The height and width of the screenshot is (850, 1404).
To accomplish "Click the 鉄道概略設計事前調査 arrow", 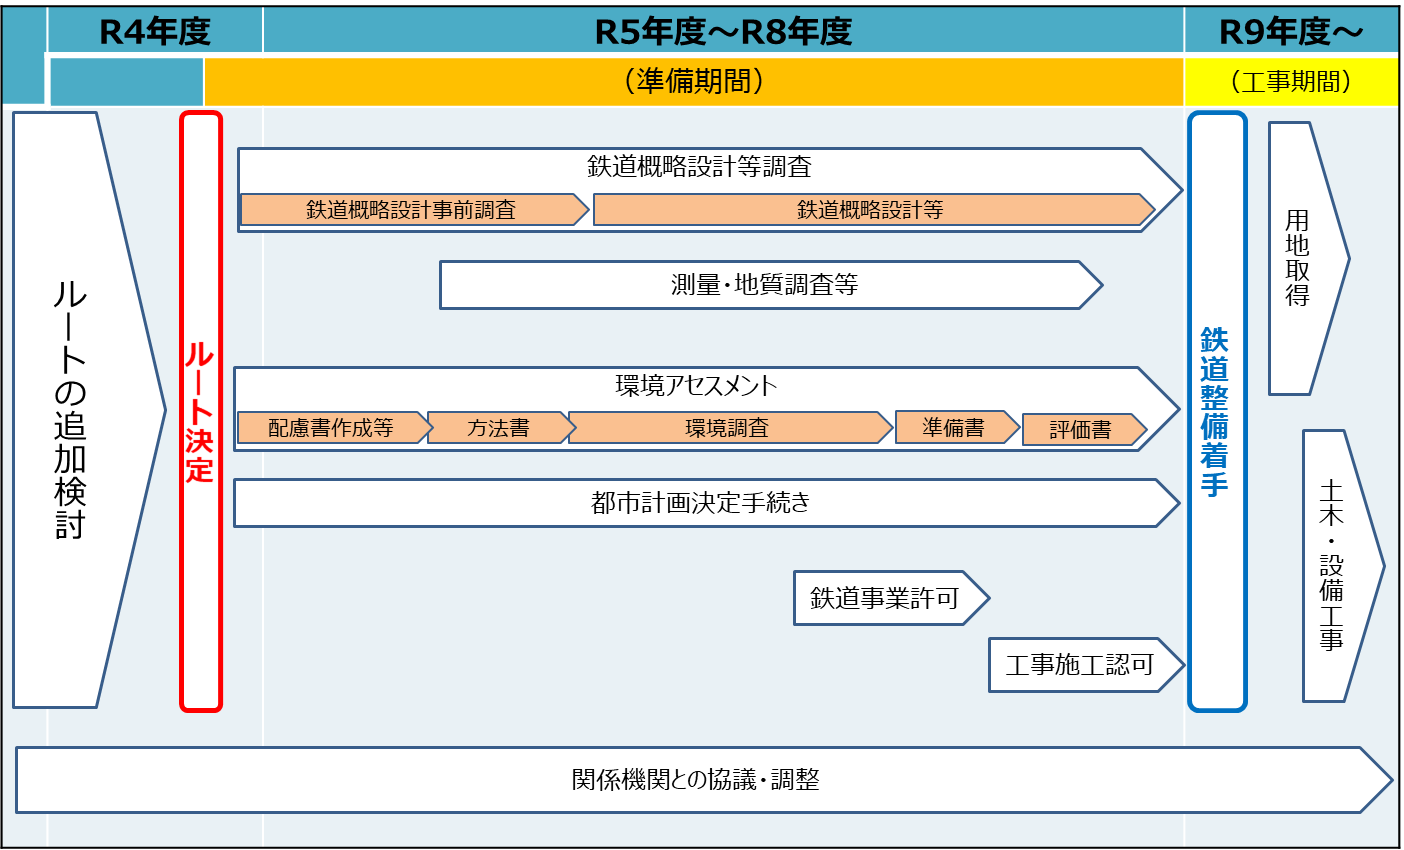I will tap(414, 210).
